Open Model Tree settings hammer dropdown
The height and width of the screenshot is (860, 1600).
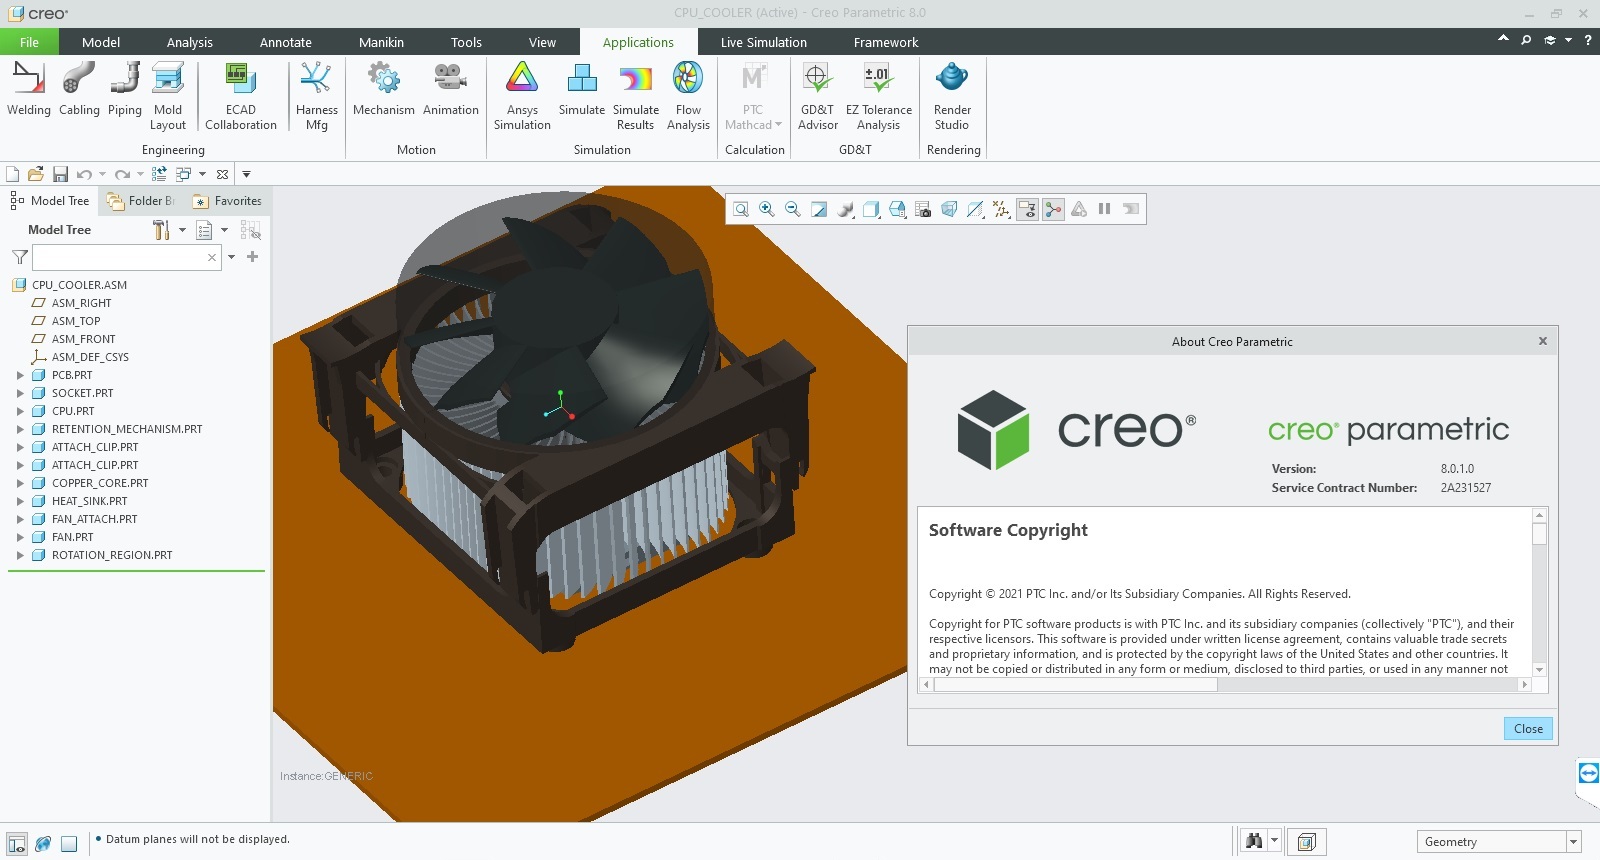pyautogui.click(x=168, y=230)
